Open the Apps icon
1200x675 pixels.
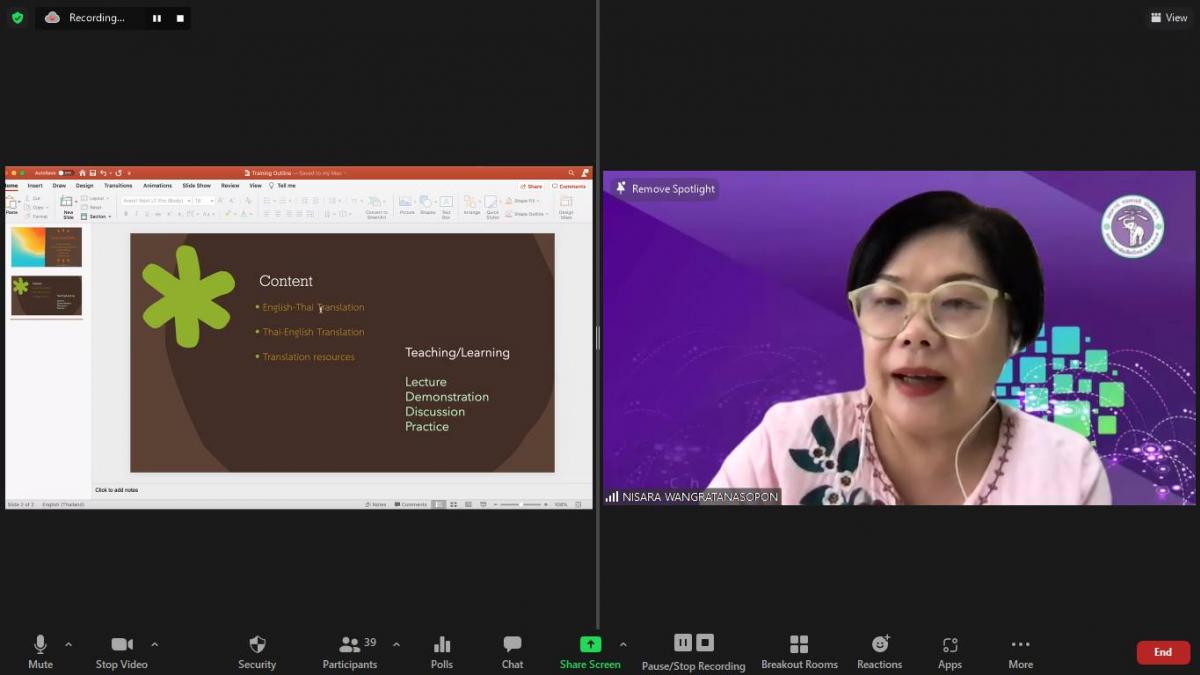(950, 652)
